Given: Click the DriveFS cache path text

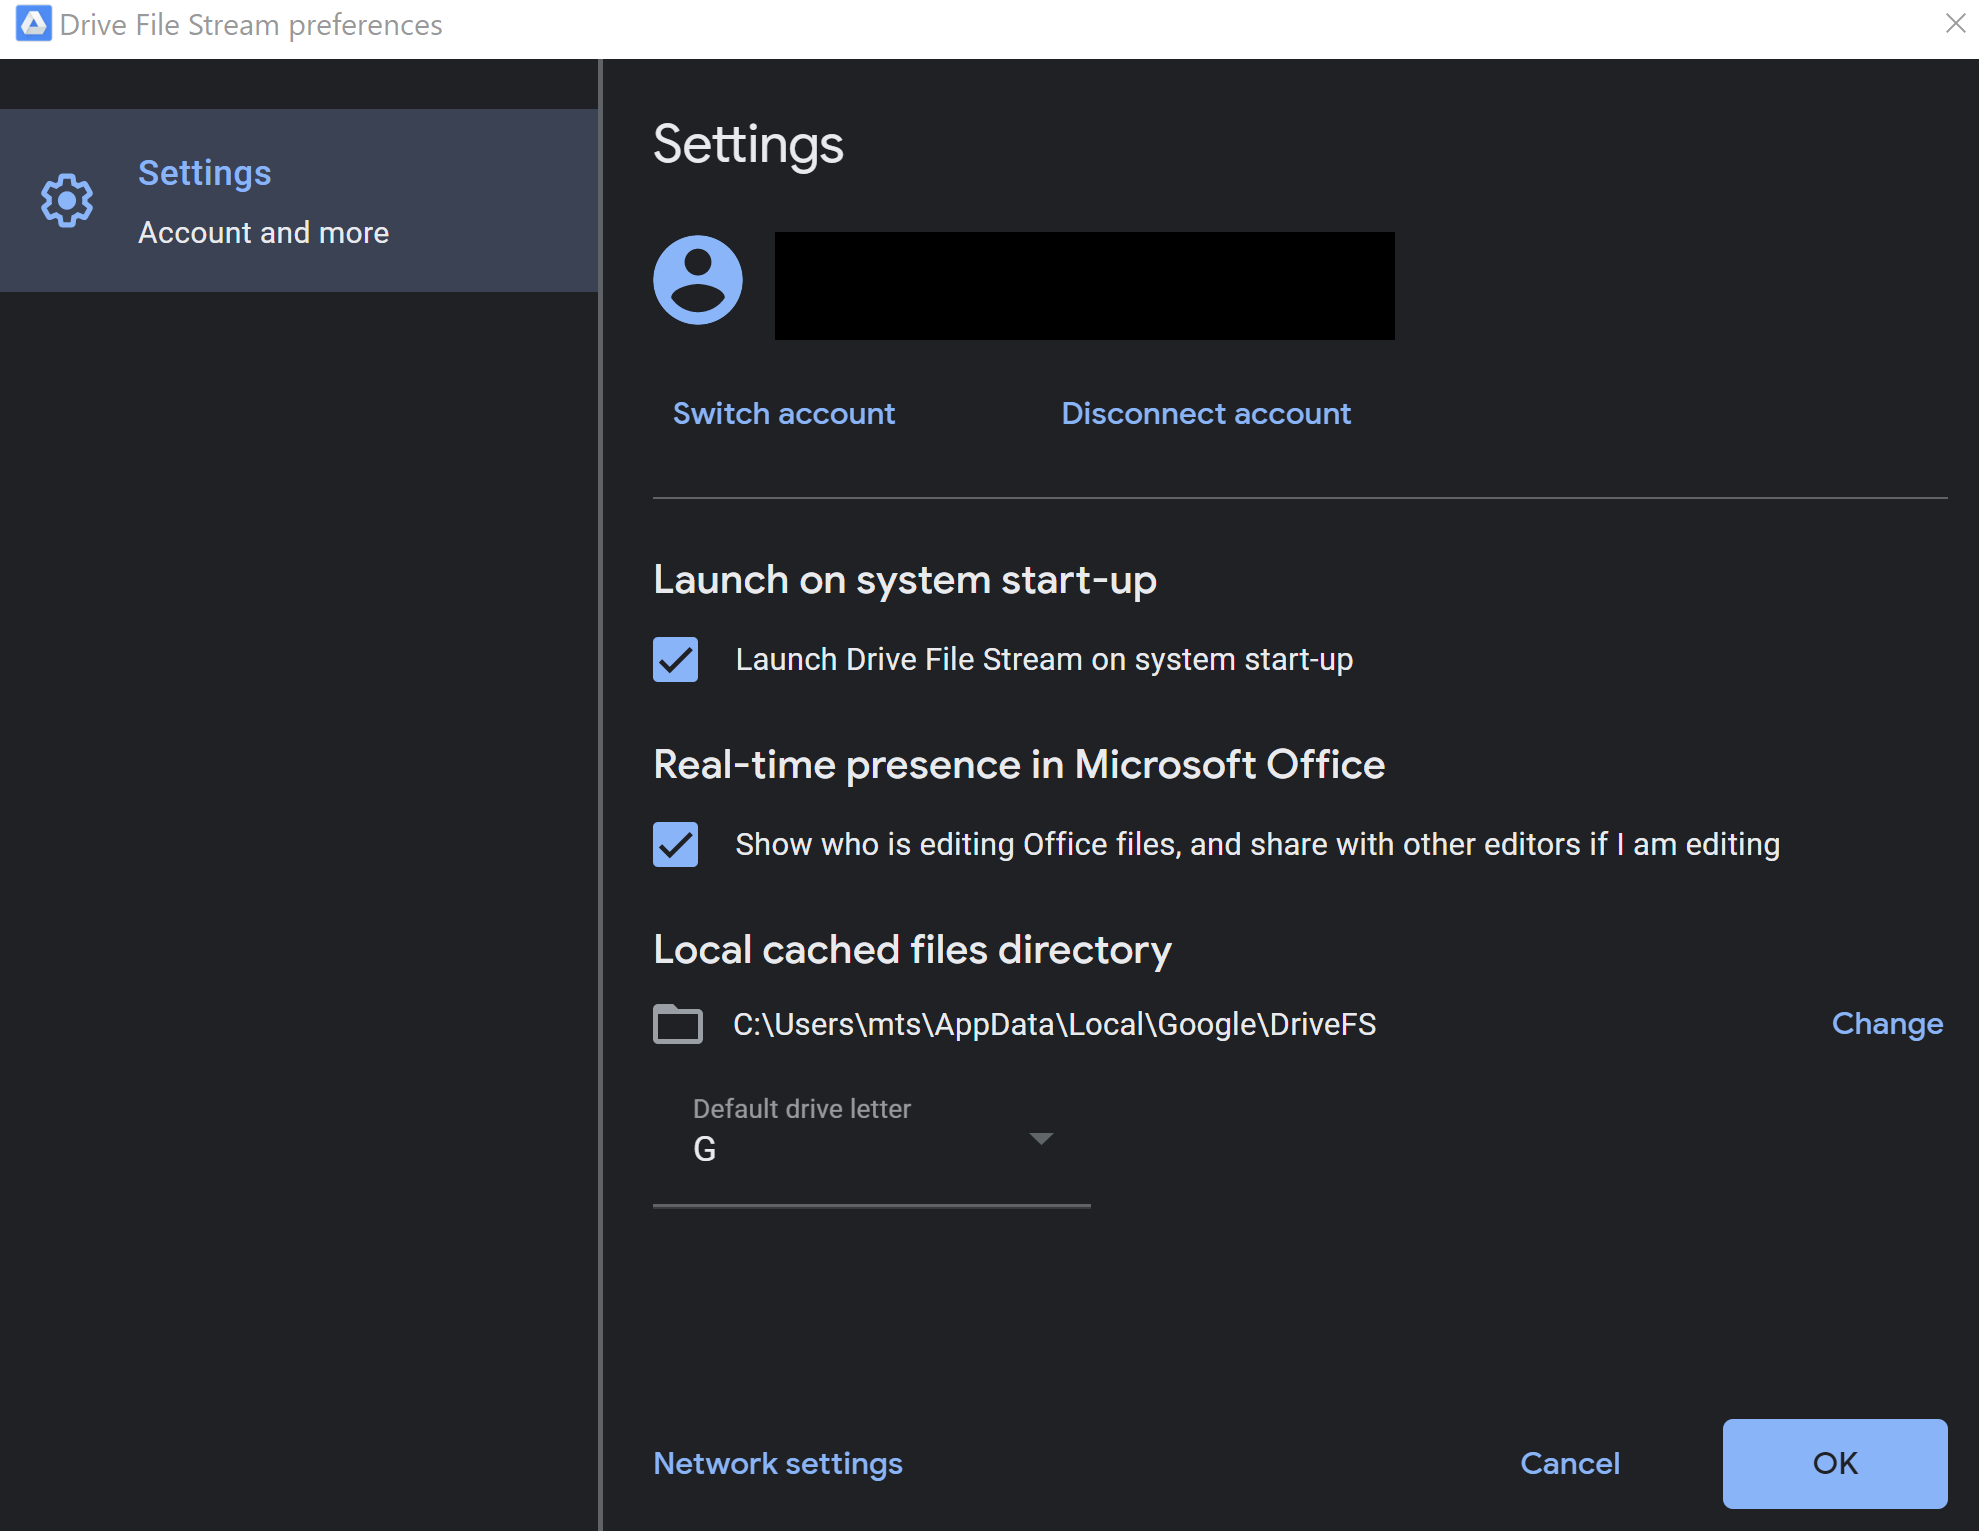Looking at the screenshot, I should (x=1055, y=1024).
